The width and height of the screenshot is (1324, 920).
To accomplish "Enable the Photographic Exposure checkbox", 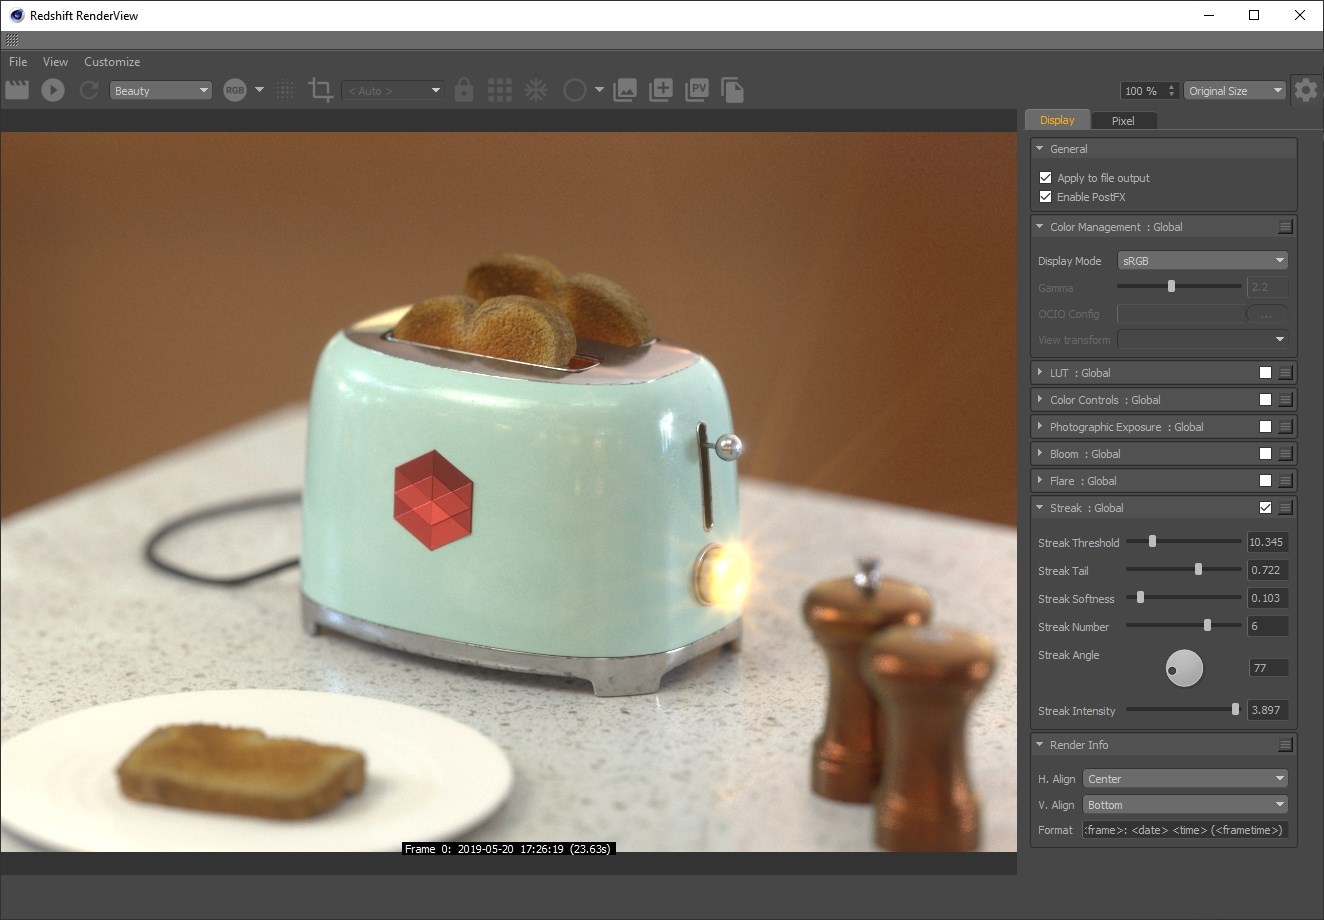I will 1265,426.
